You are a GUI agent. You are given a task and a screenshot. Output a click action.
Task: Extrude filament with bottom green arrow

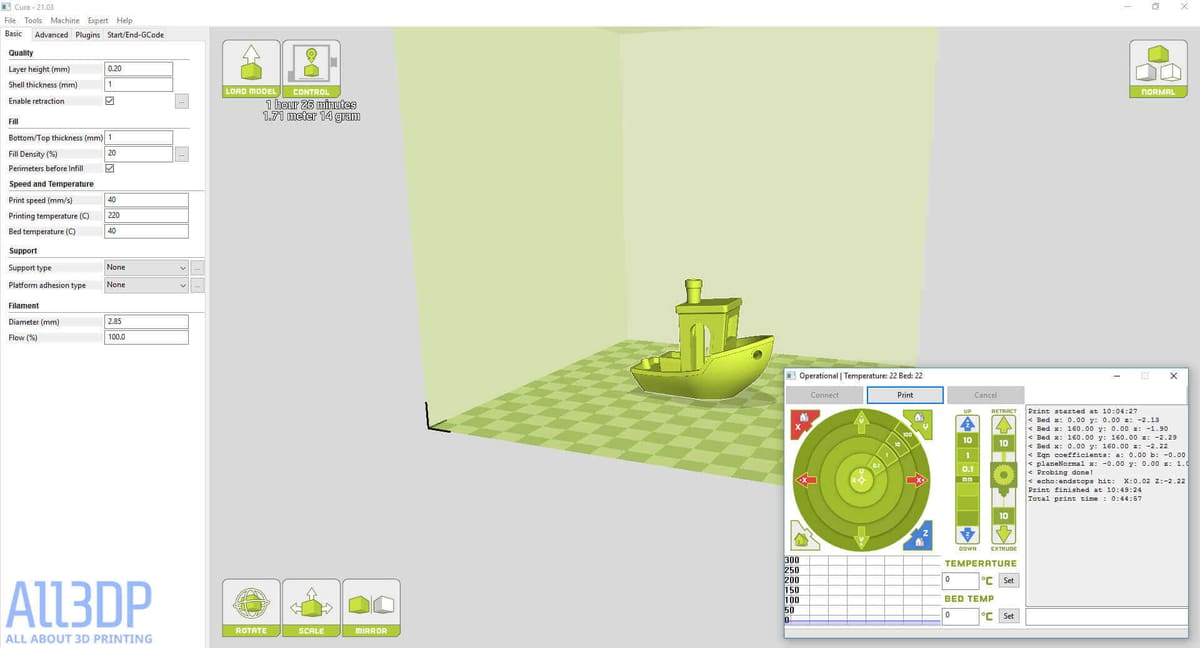pos(1003,535)
